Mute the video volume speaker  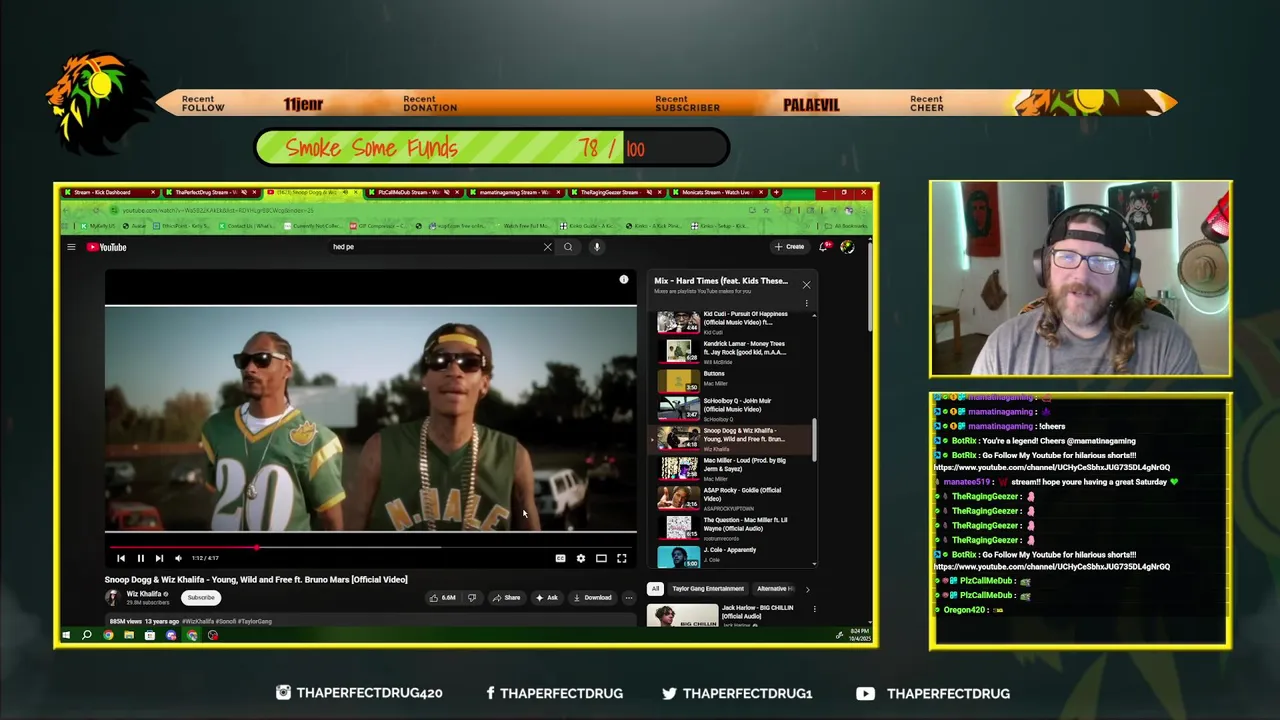point(178,558)
